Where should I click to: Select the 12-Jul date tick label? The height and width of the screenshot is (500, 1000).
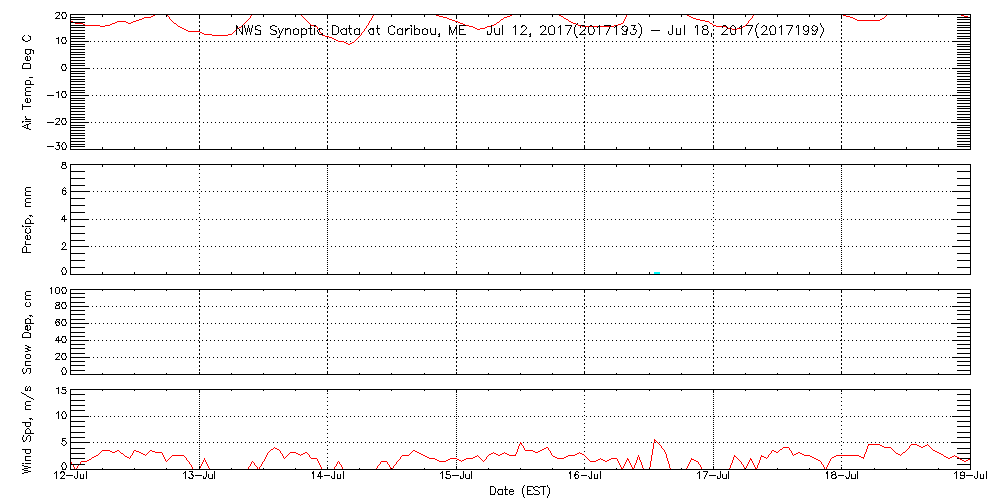(72, 477)
